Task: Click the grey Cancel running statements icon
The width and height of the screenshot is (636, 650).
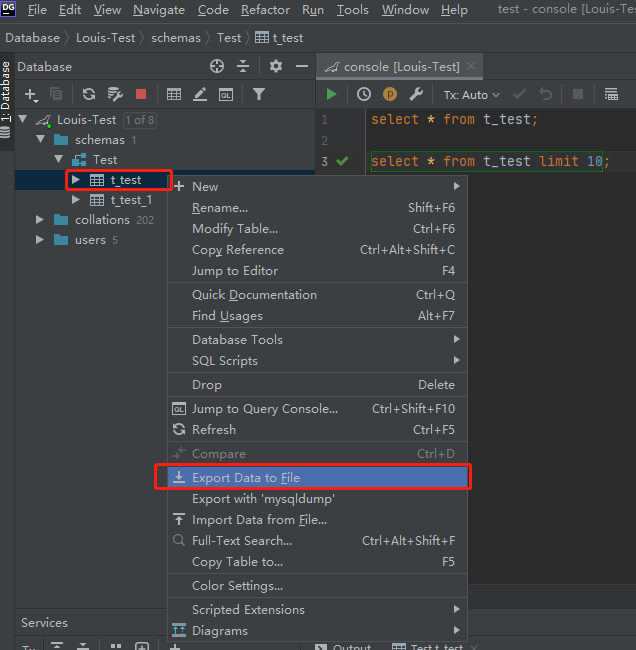Action: click(578, 95)
